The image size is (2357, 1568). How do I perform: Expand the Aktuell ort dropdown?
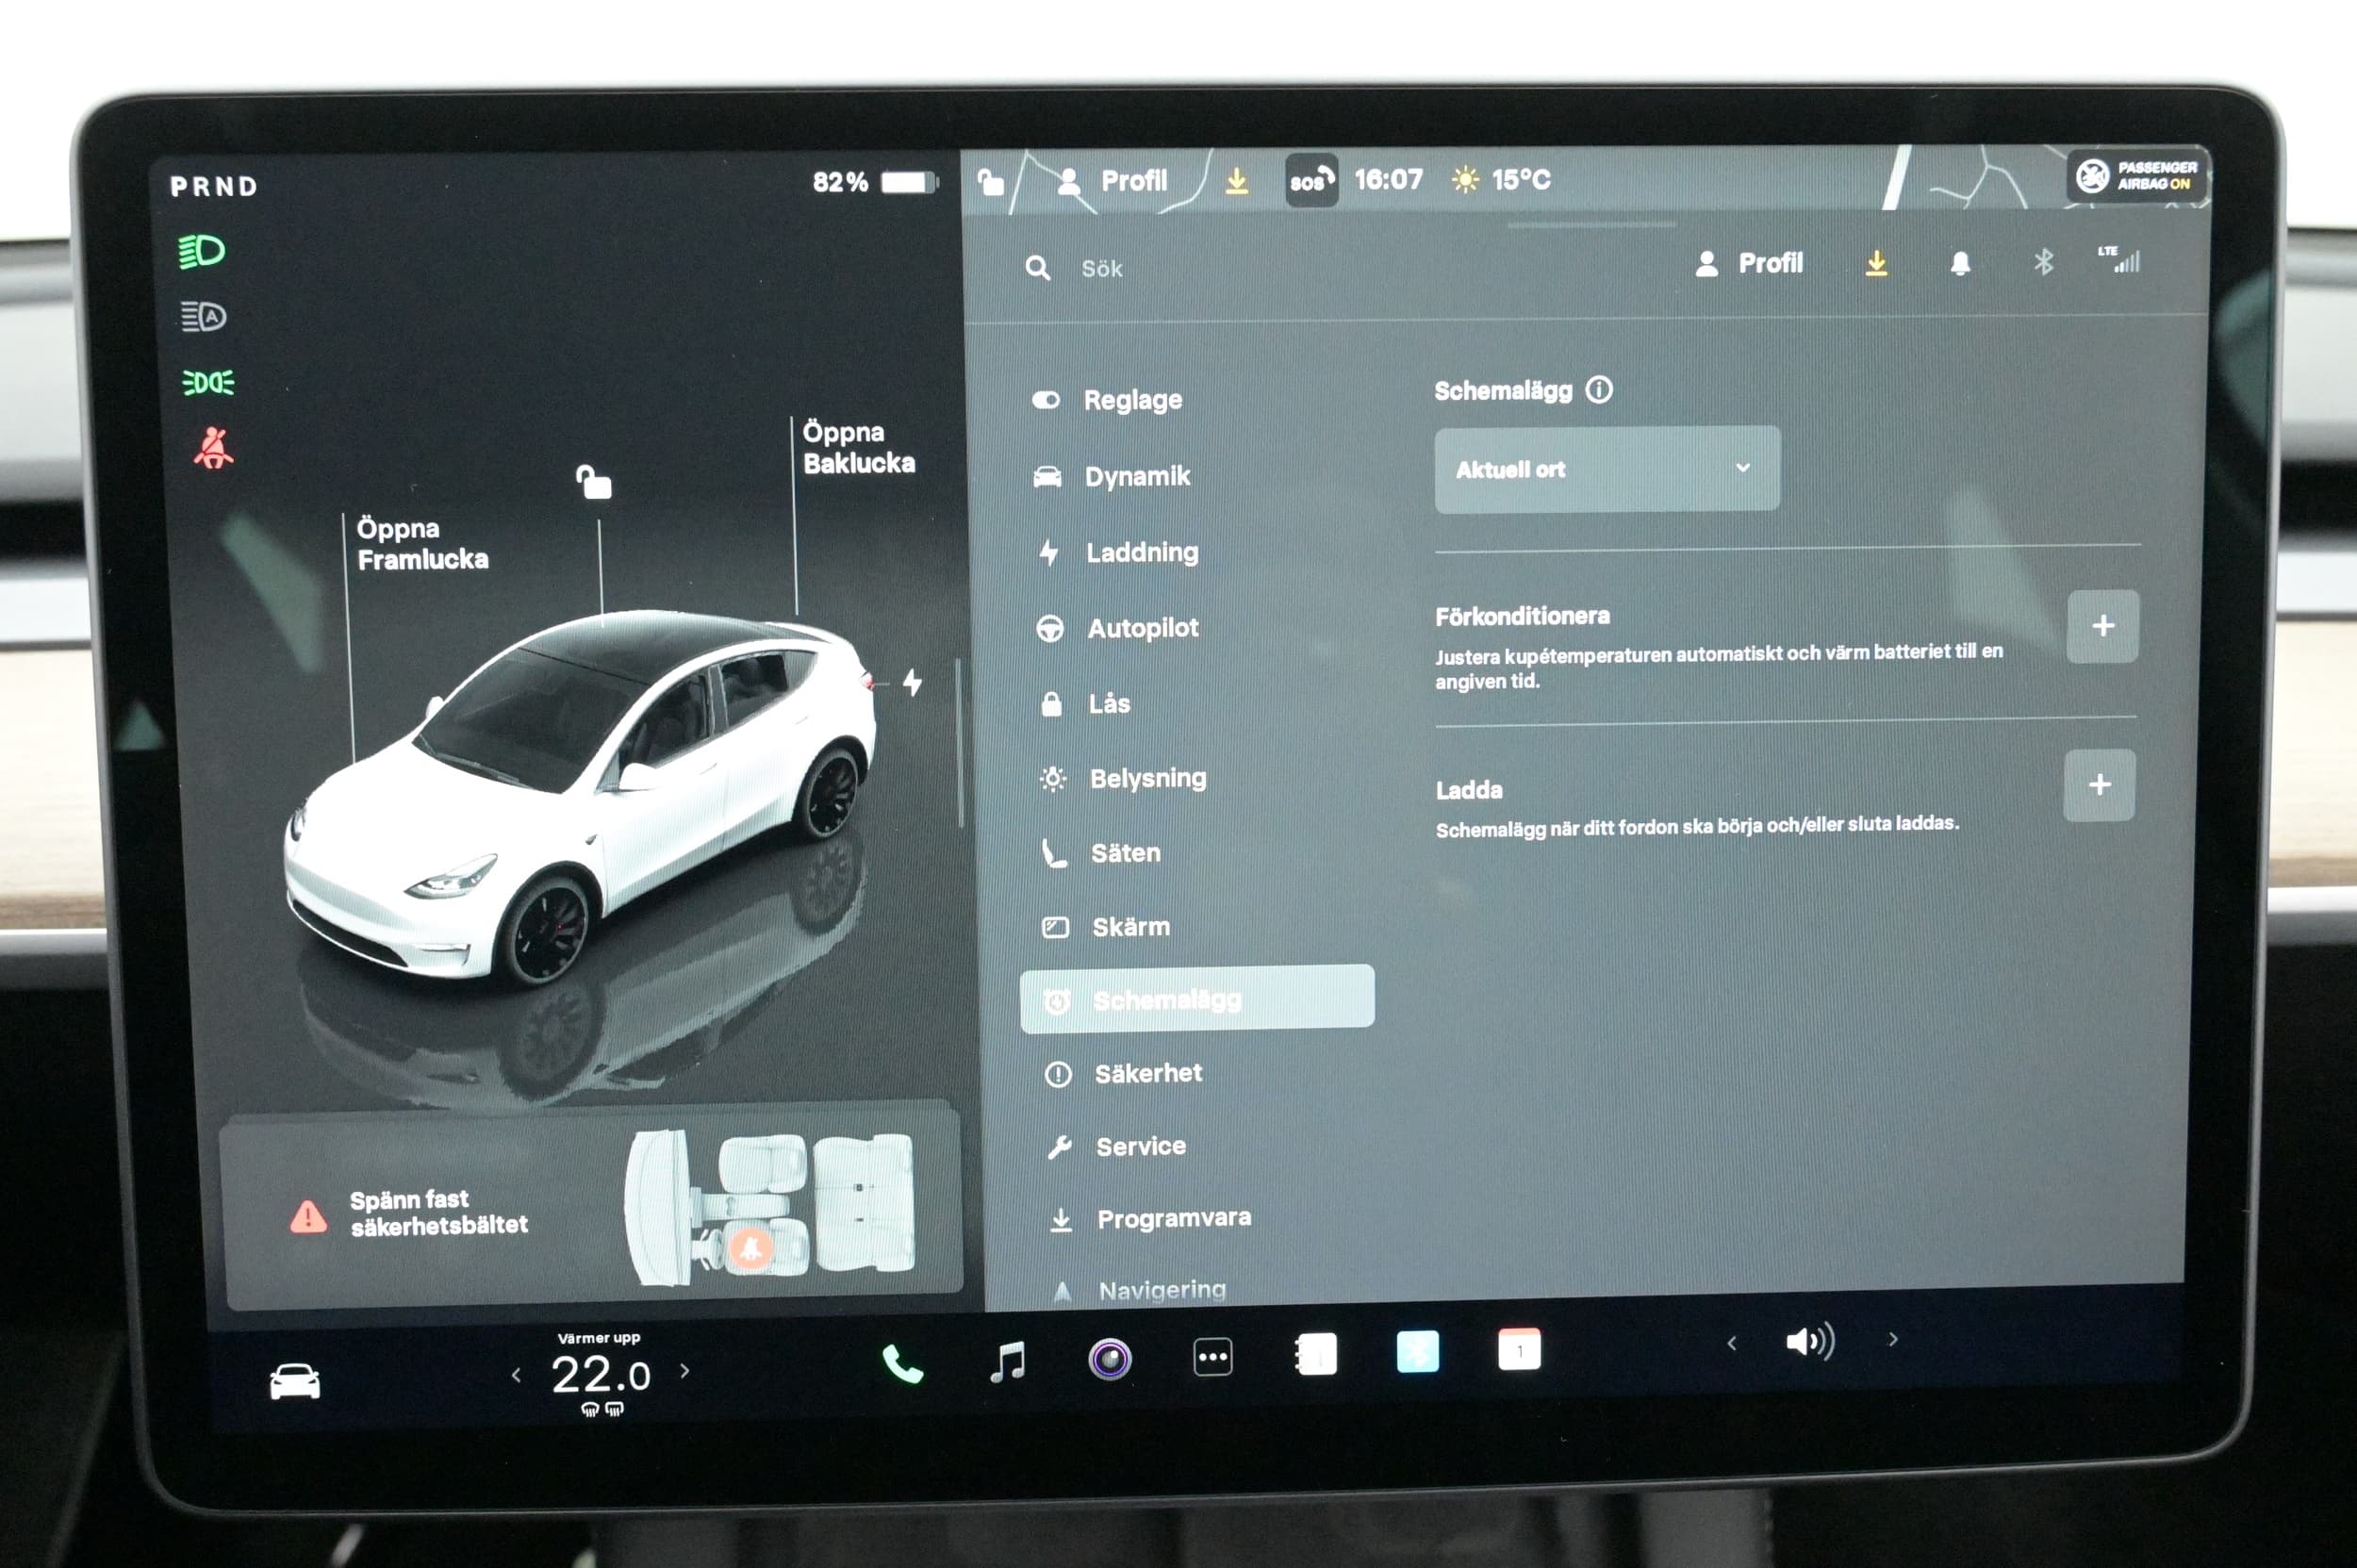coord(1606,469)
